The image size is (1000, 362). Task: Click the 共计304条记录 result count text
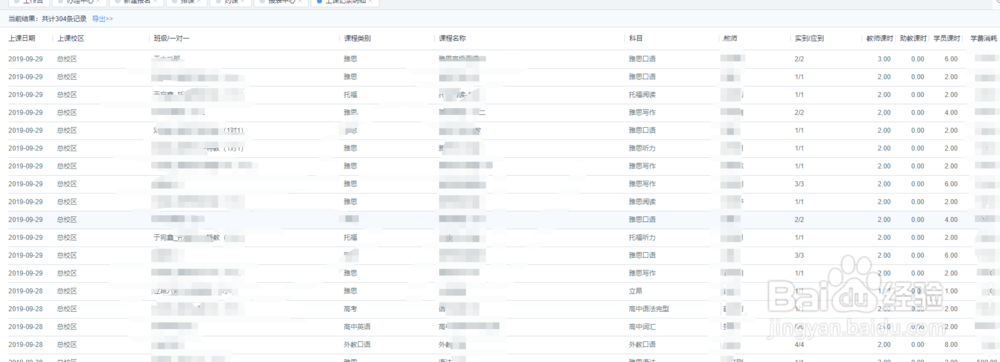(64, 19)
